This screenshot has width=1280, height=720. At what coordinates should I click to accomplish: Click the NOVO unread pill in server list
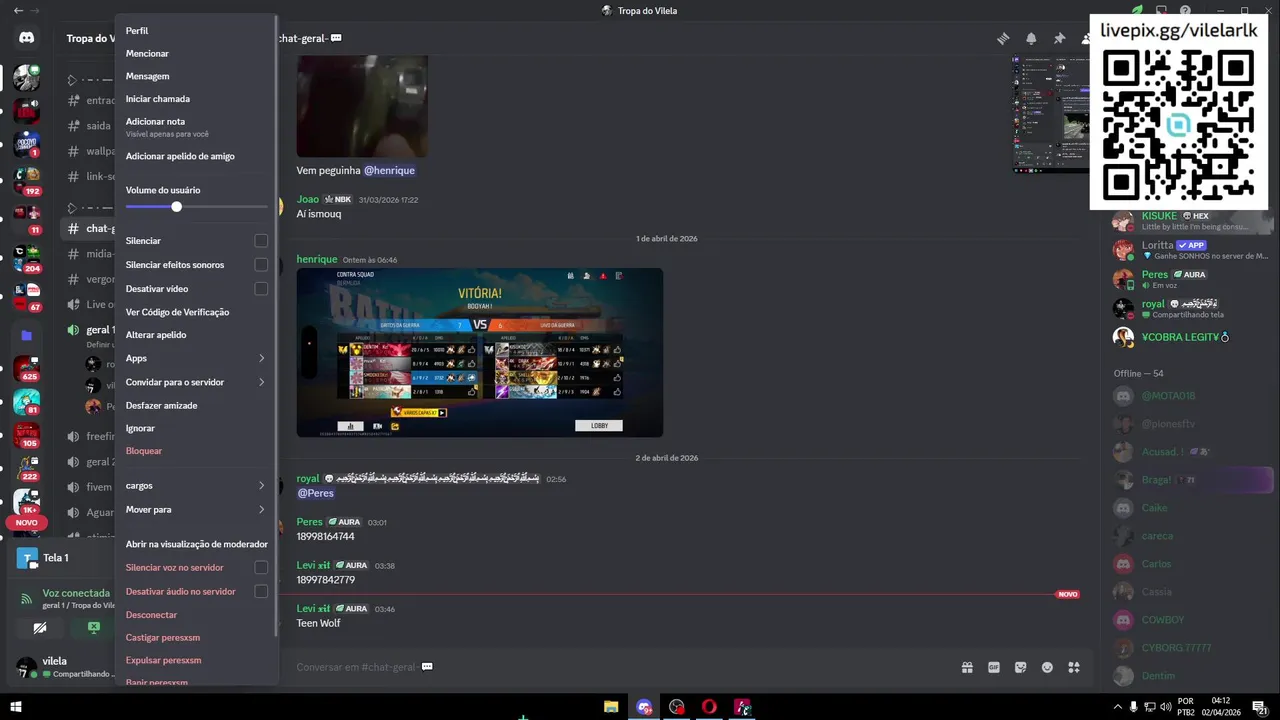(27, 523)
